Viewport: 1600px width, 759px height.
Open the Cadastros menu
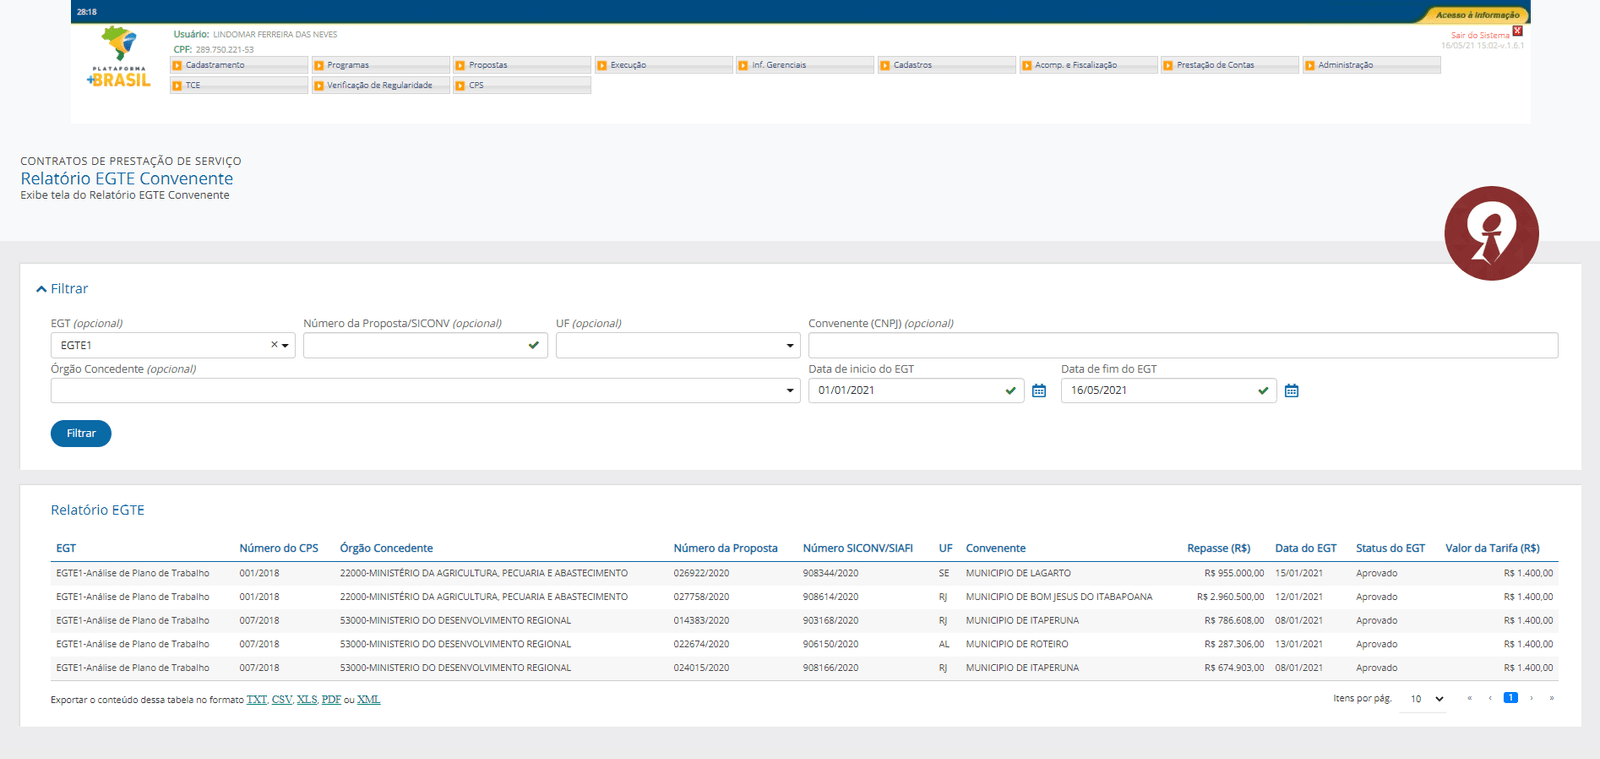coord(947,65)
